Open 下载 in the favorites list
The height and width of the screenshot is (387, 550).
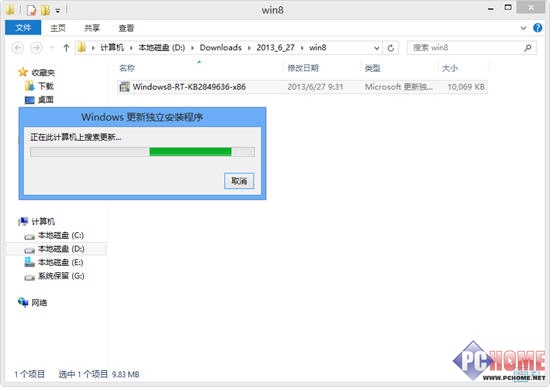(46, 86)
